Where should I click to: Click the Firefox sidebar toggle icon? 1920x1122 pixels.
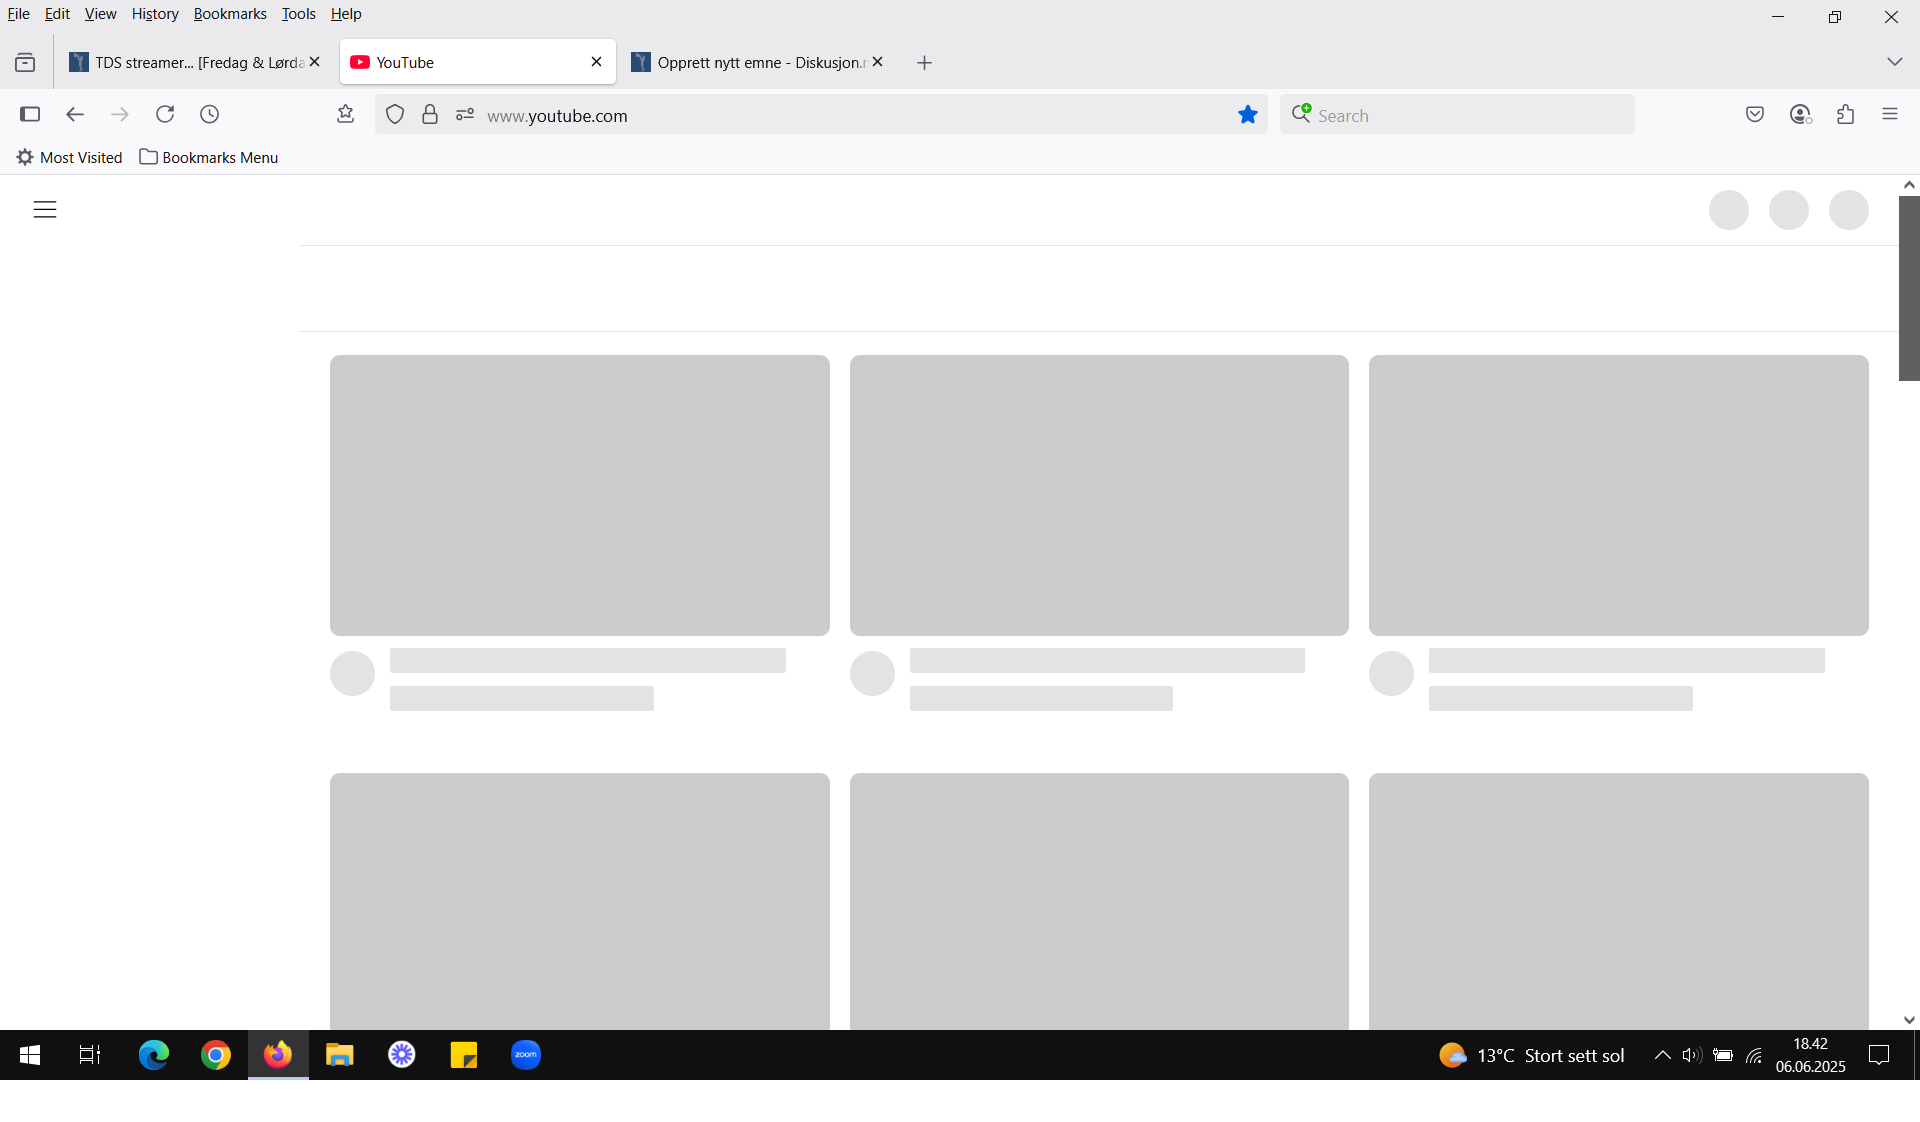click(30, 114)
